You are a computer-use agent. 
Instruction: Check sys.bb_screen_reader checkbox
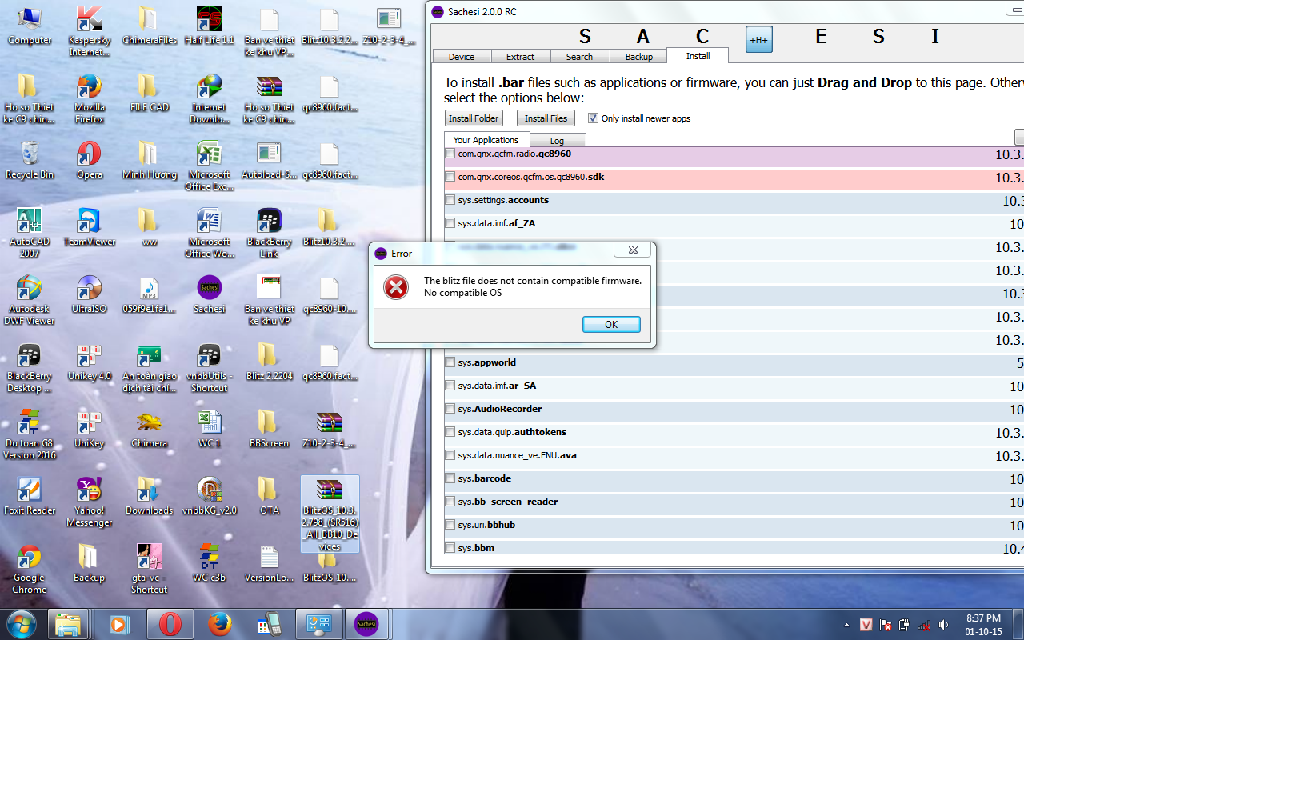coord(450,502)
